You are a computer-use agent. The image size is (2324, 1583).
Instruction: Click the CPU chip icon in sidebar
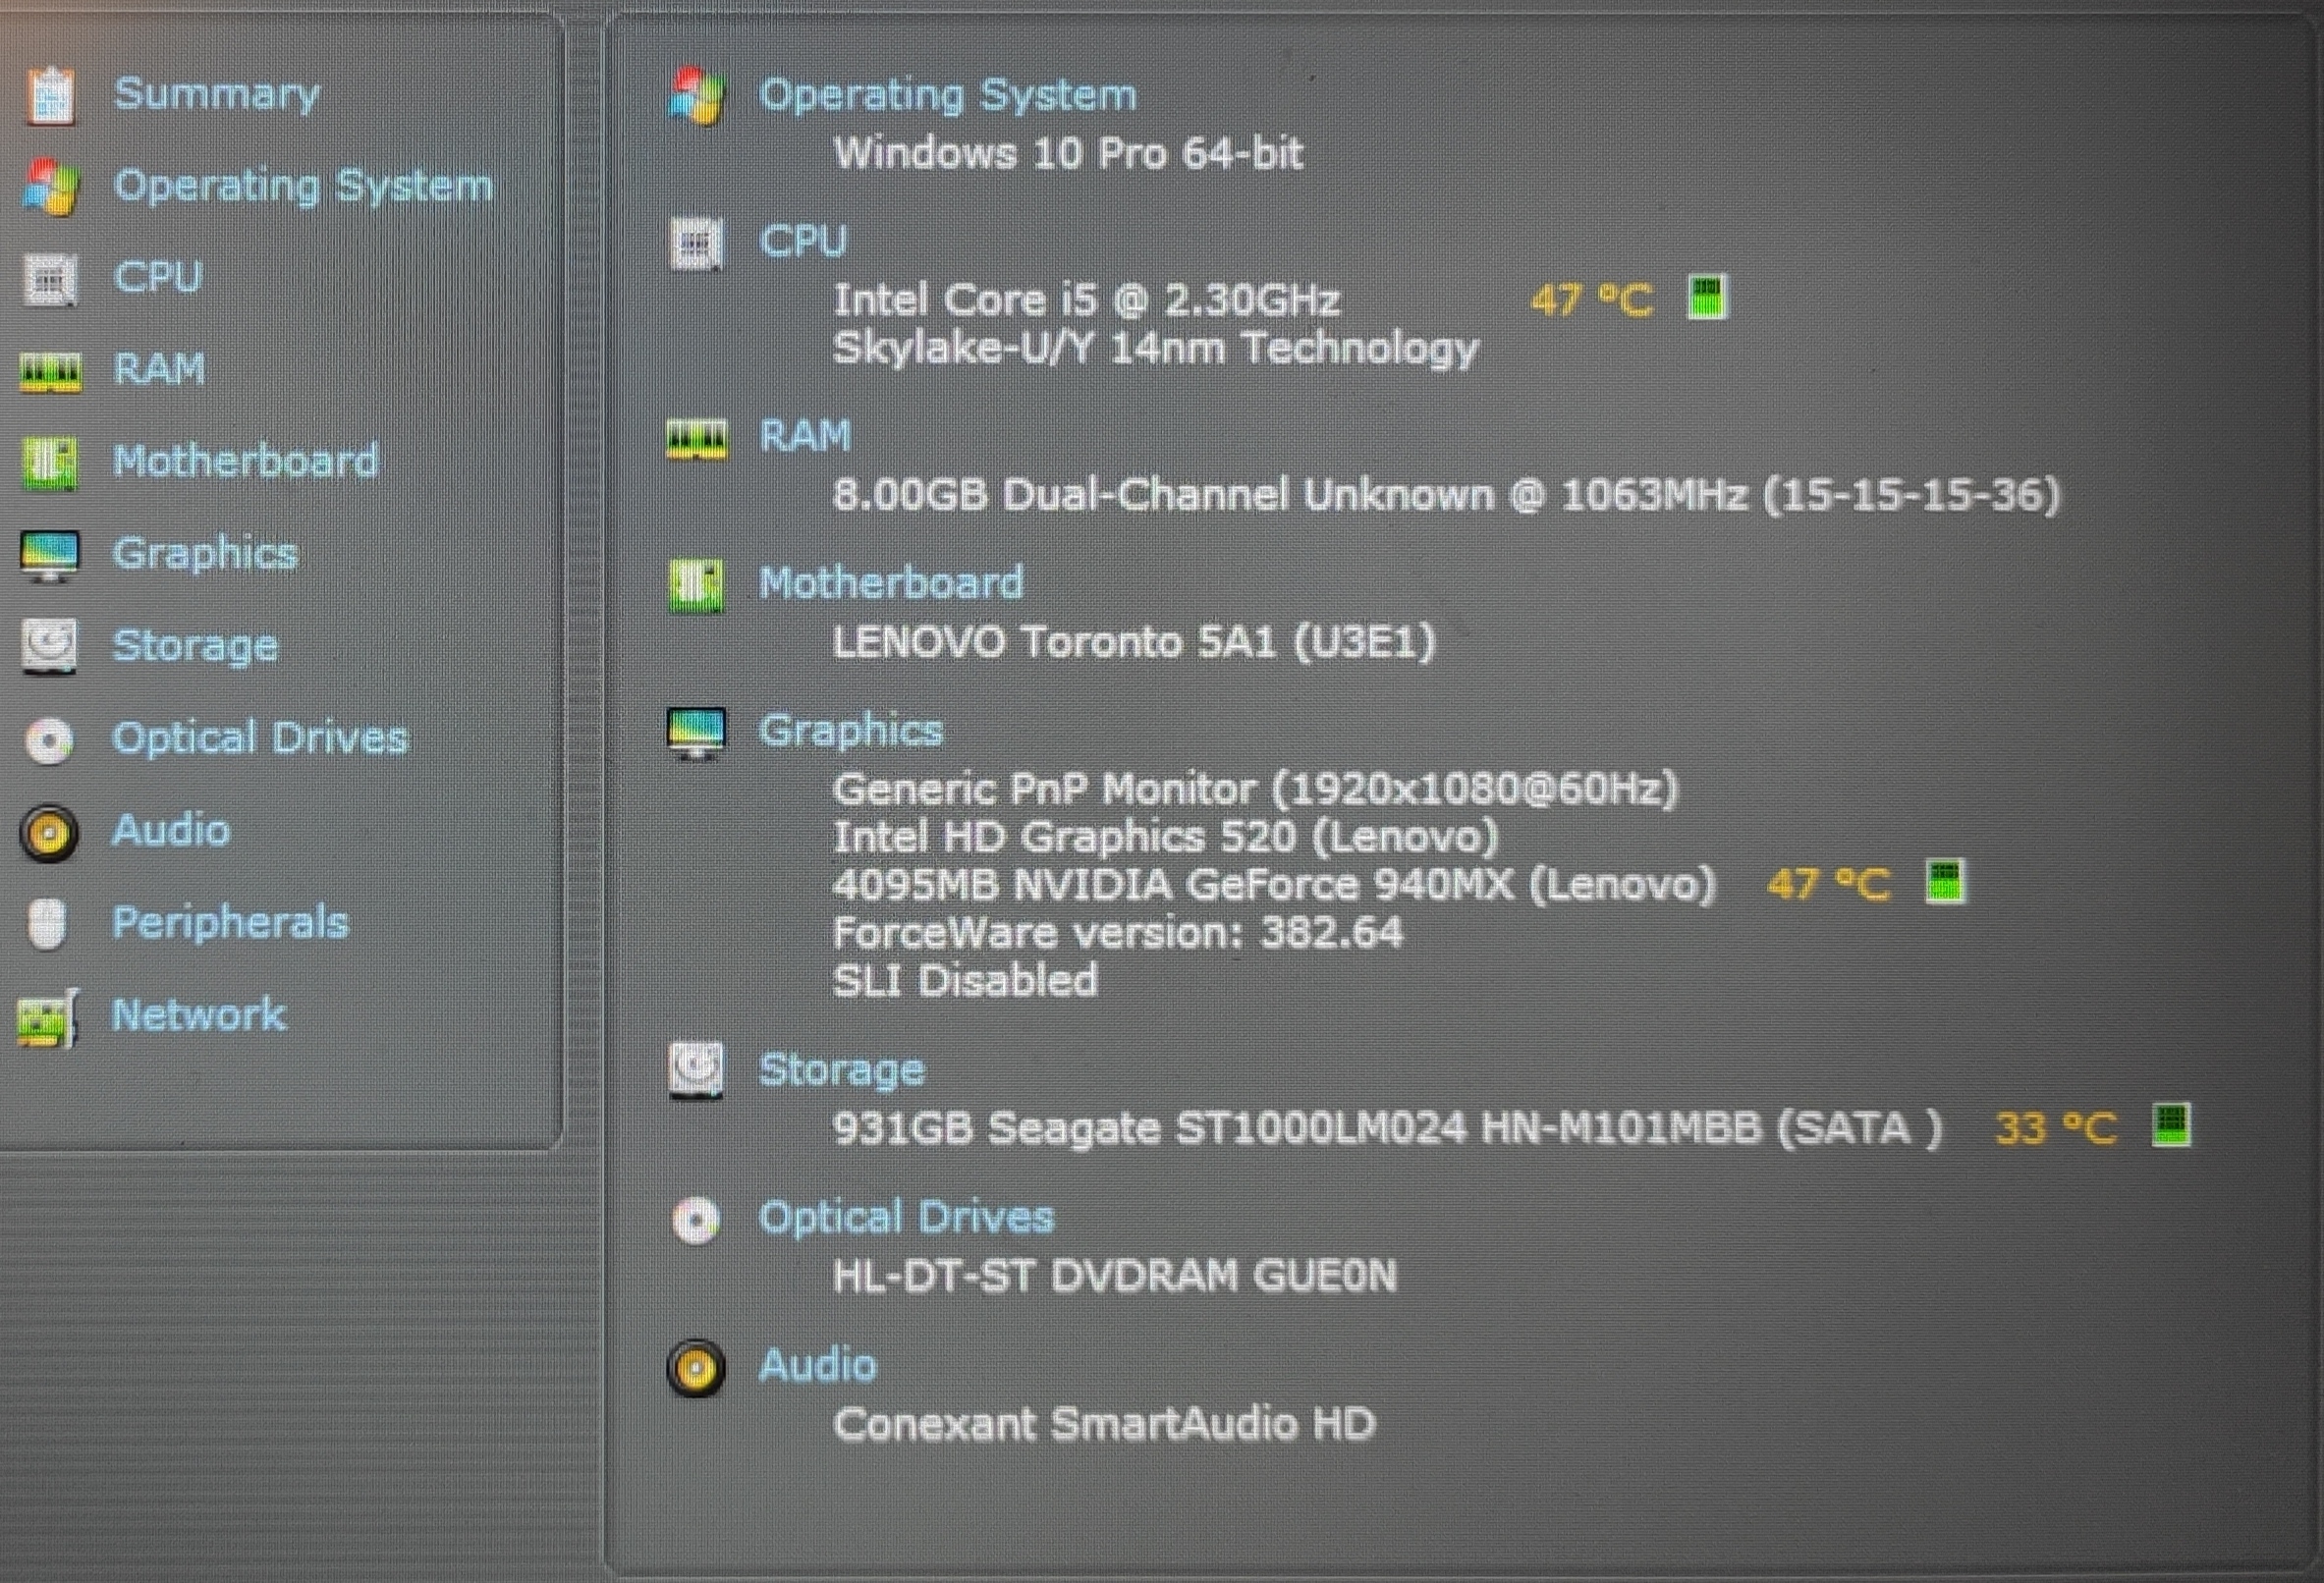(x=49, y=279)
